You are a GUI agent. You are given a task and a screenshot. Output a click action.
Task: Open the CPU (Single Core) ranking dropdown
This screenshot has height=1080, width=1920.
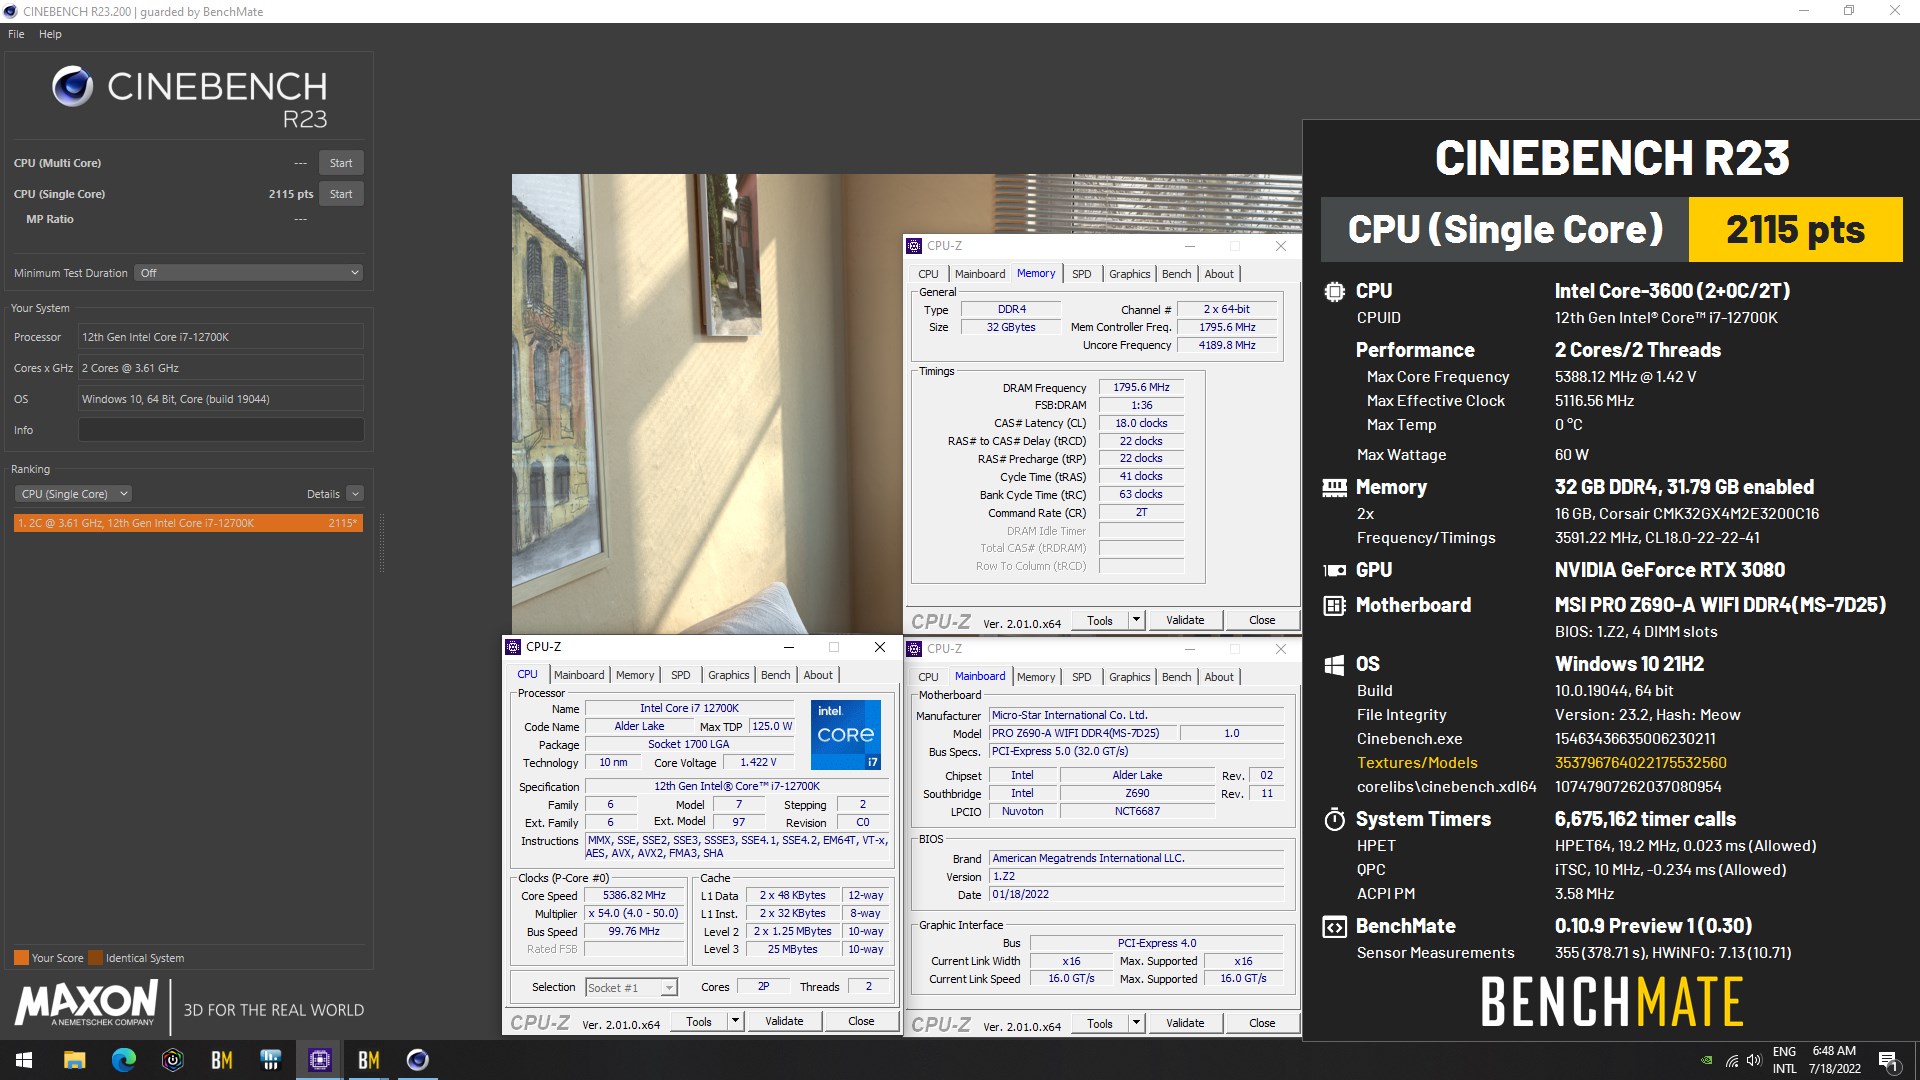click(73, 494)
